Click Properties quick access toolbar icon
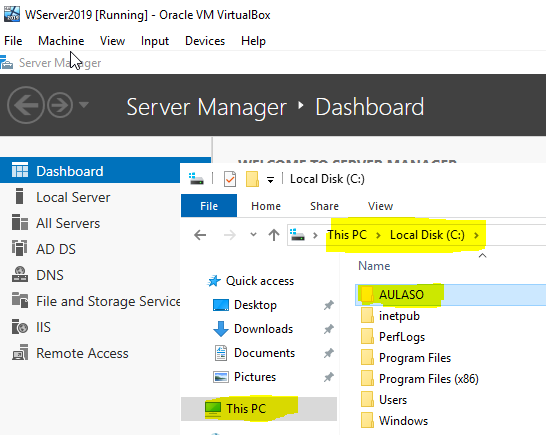 coord(230,179)
